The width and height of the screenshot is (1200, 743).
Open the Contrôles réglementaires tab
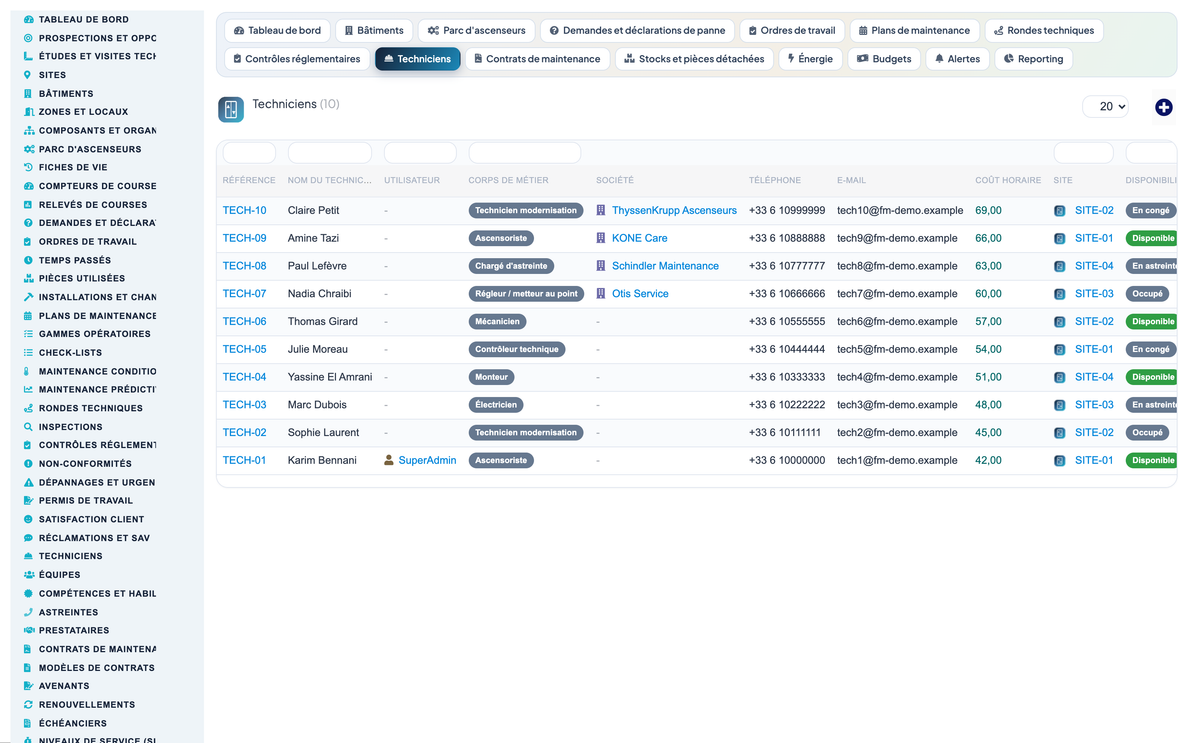[296, 59]
